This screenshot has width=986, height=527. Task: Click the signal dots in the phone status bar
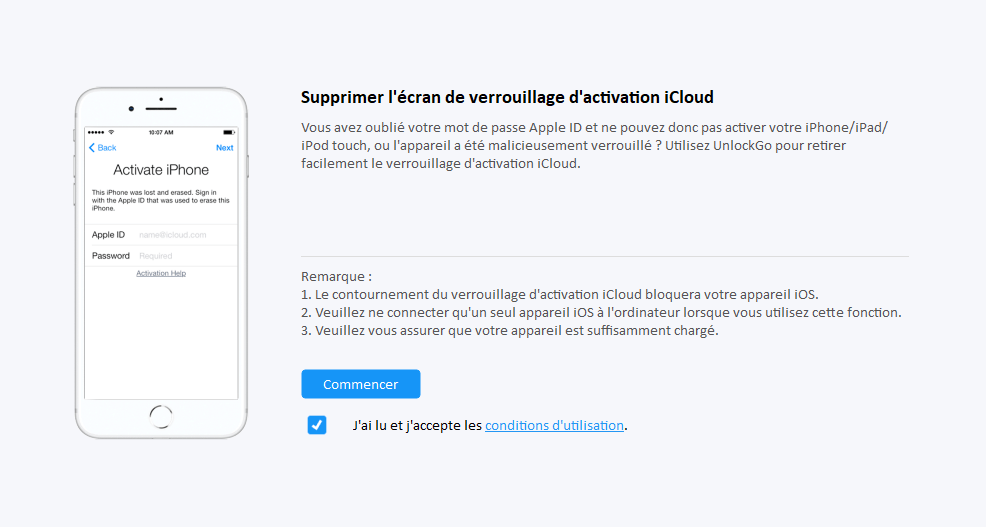96,132
